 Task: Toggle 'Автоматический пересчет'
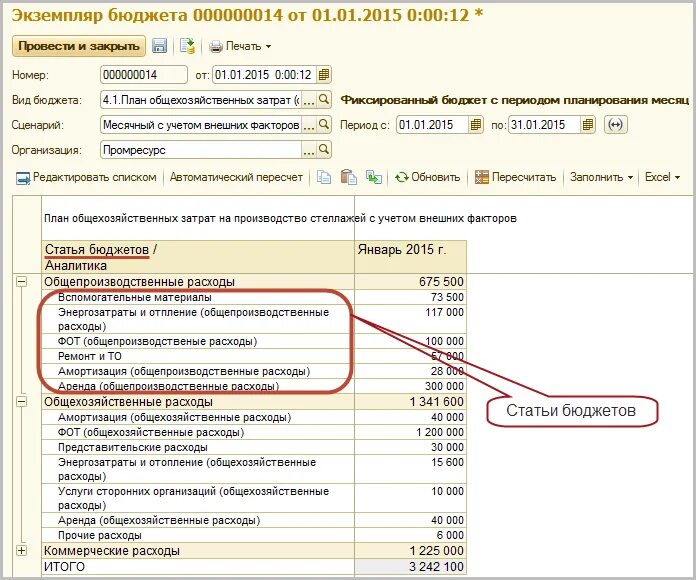(236, 178)
